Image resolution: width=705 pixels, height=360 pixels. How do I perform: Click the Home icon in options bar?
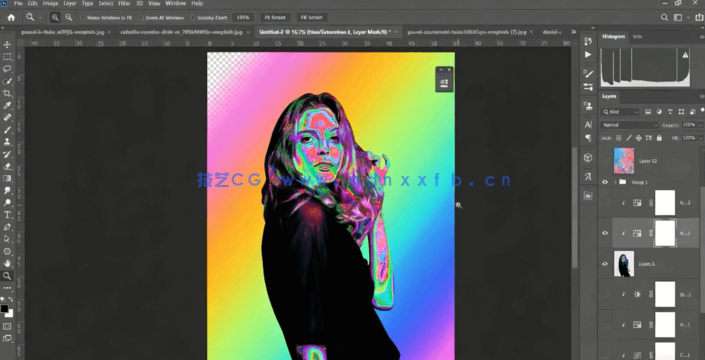[11, 18]
